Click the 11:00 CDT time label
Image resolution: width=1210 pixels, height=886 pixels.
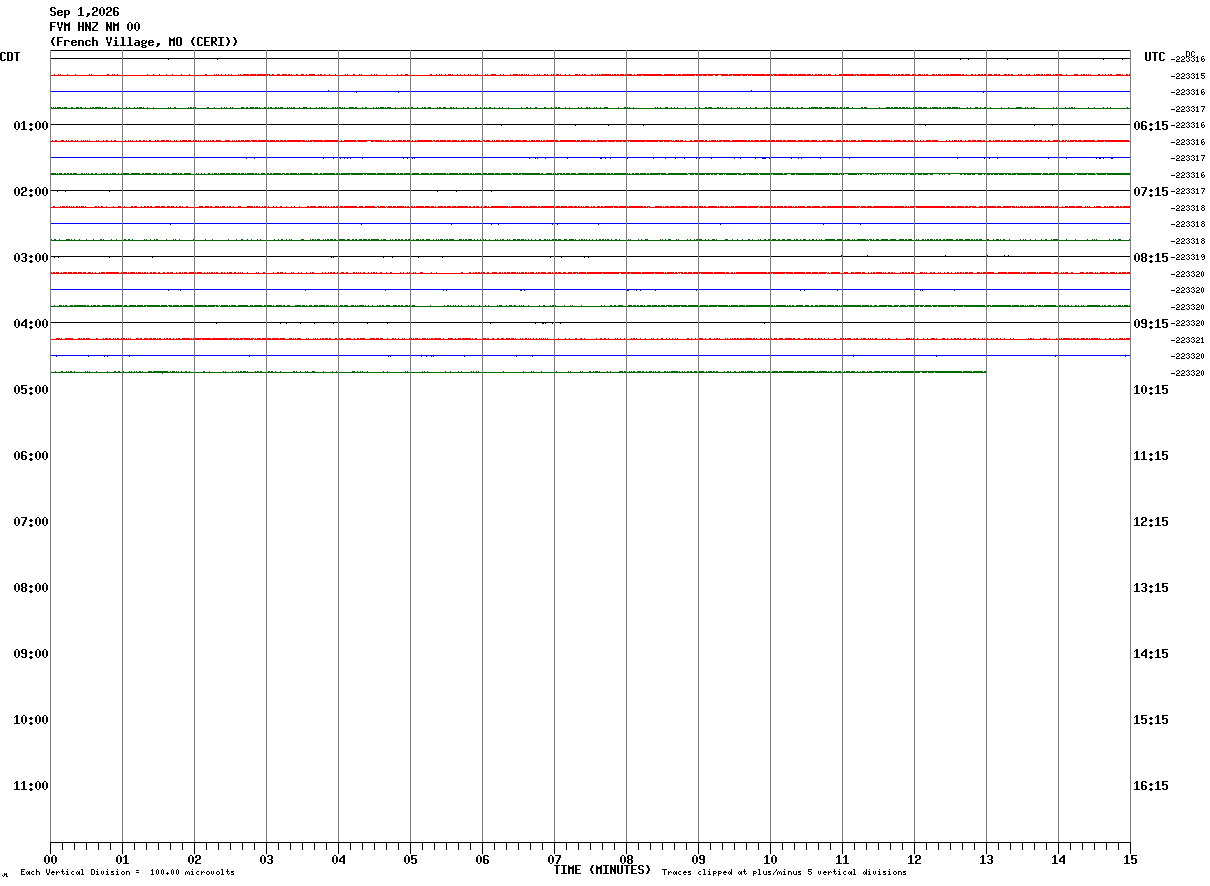(31, 786)
